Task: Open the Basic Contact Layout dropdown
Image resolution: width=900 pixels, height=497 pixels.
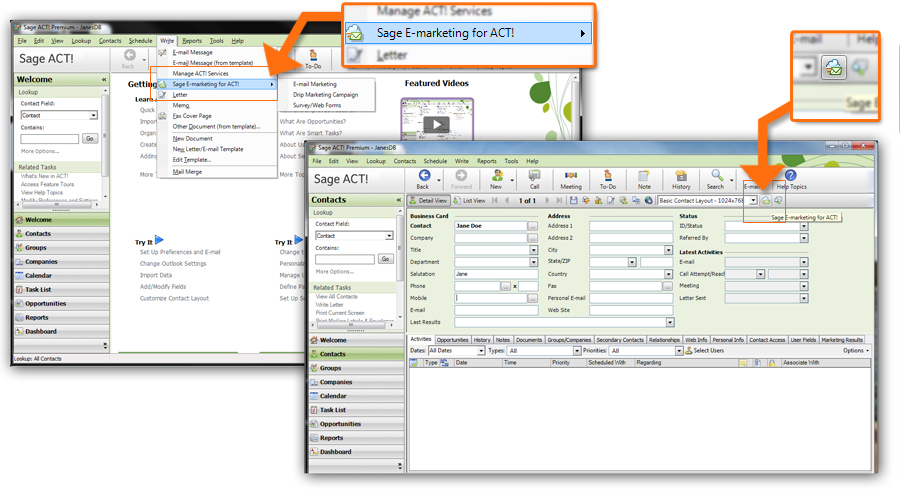Action: point(752,200)
